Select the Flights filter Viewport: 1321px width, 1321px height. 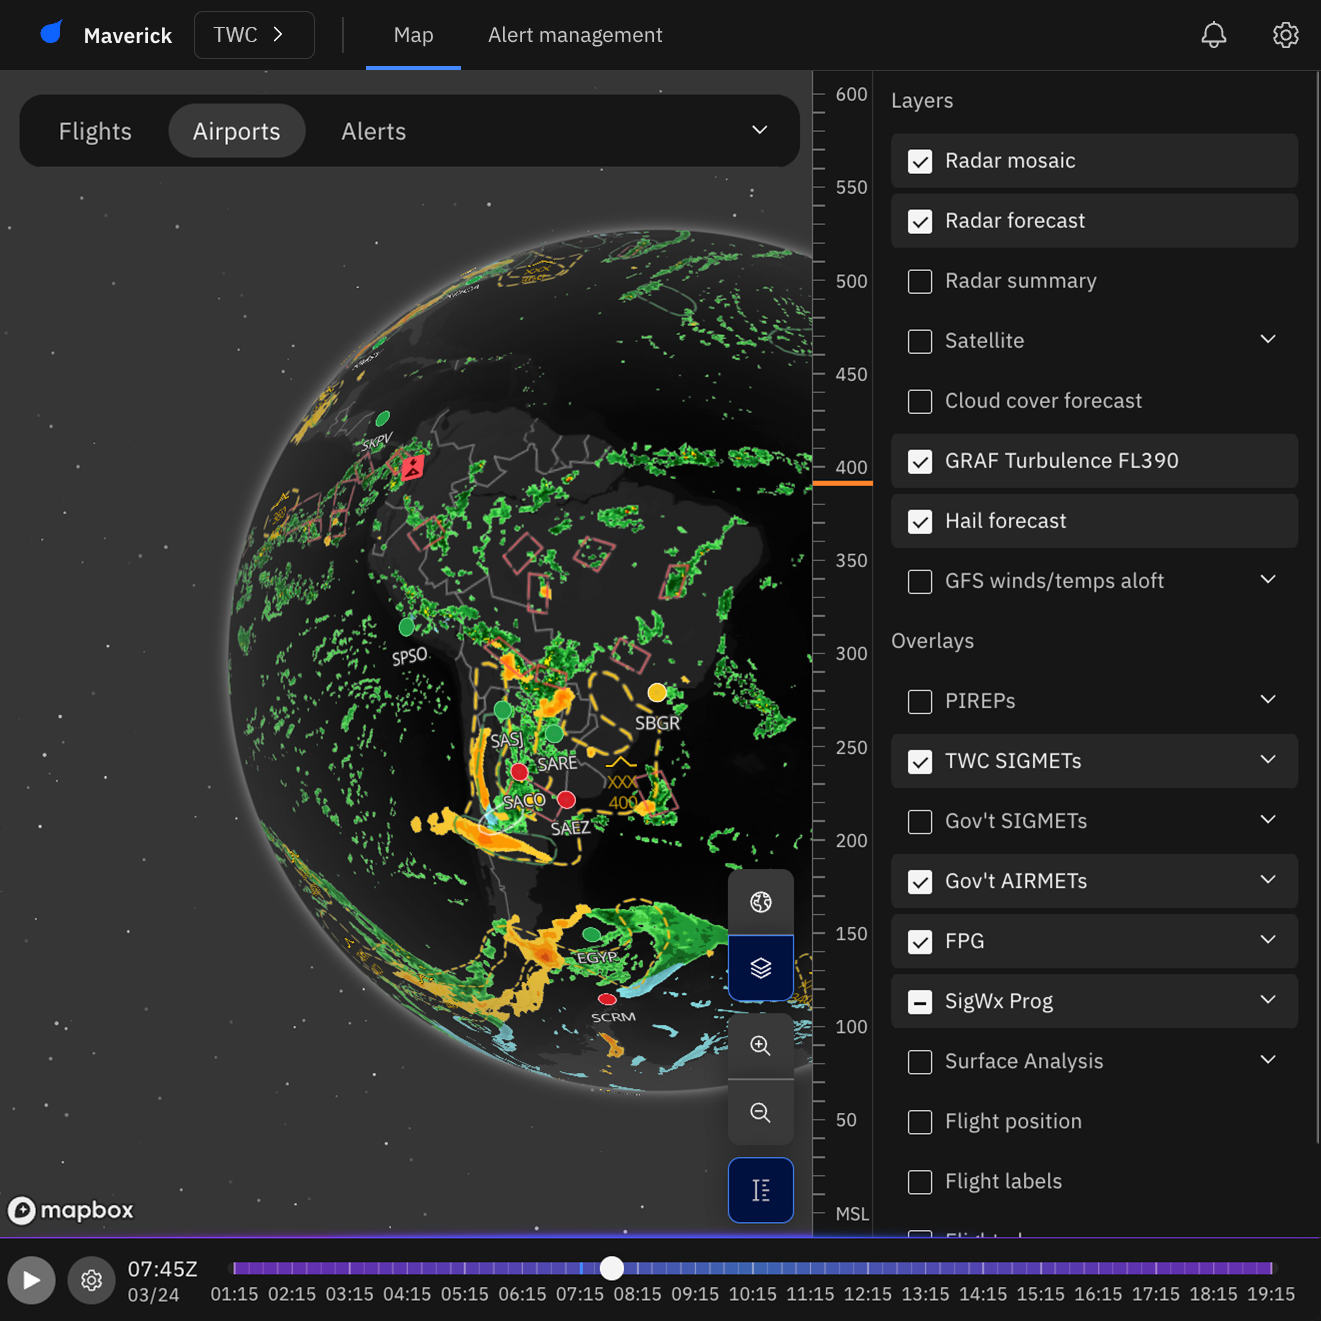[x=95, y=130]
